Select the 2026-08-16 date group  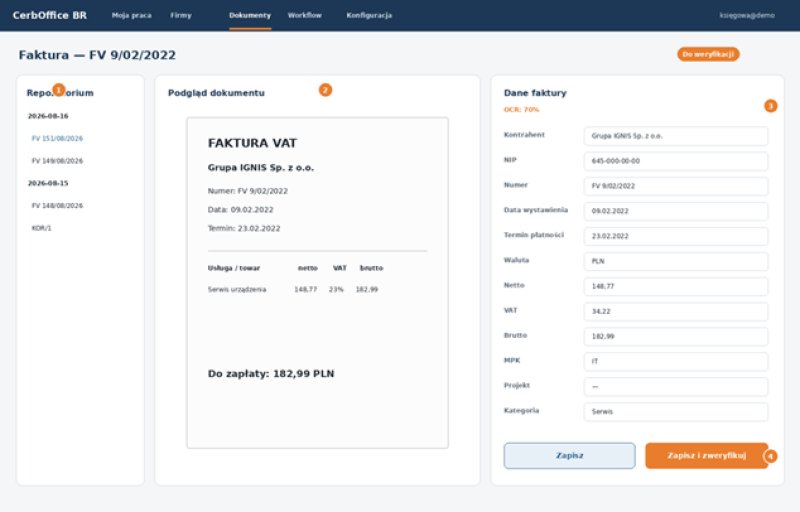click(x=48, y=116)
